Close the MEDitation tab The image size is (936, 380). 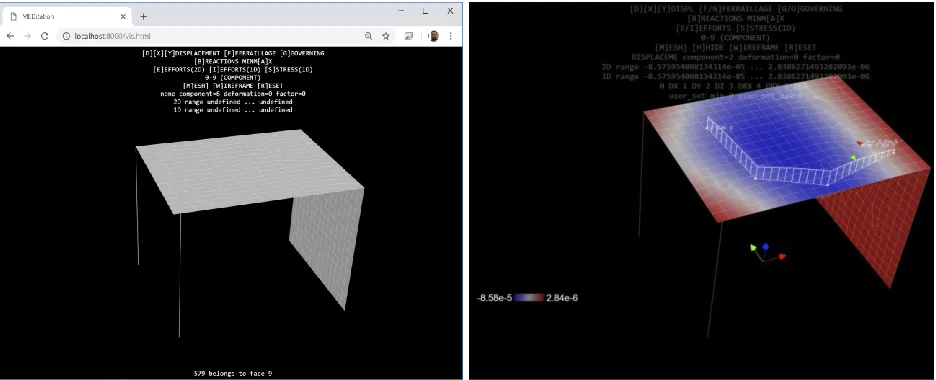[x=124, y=17]
